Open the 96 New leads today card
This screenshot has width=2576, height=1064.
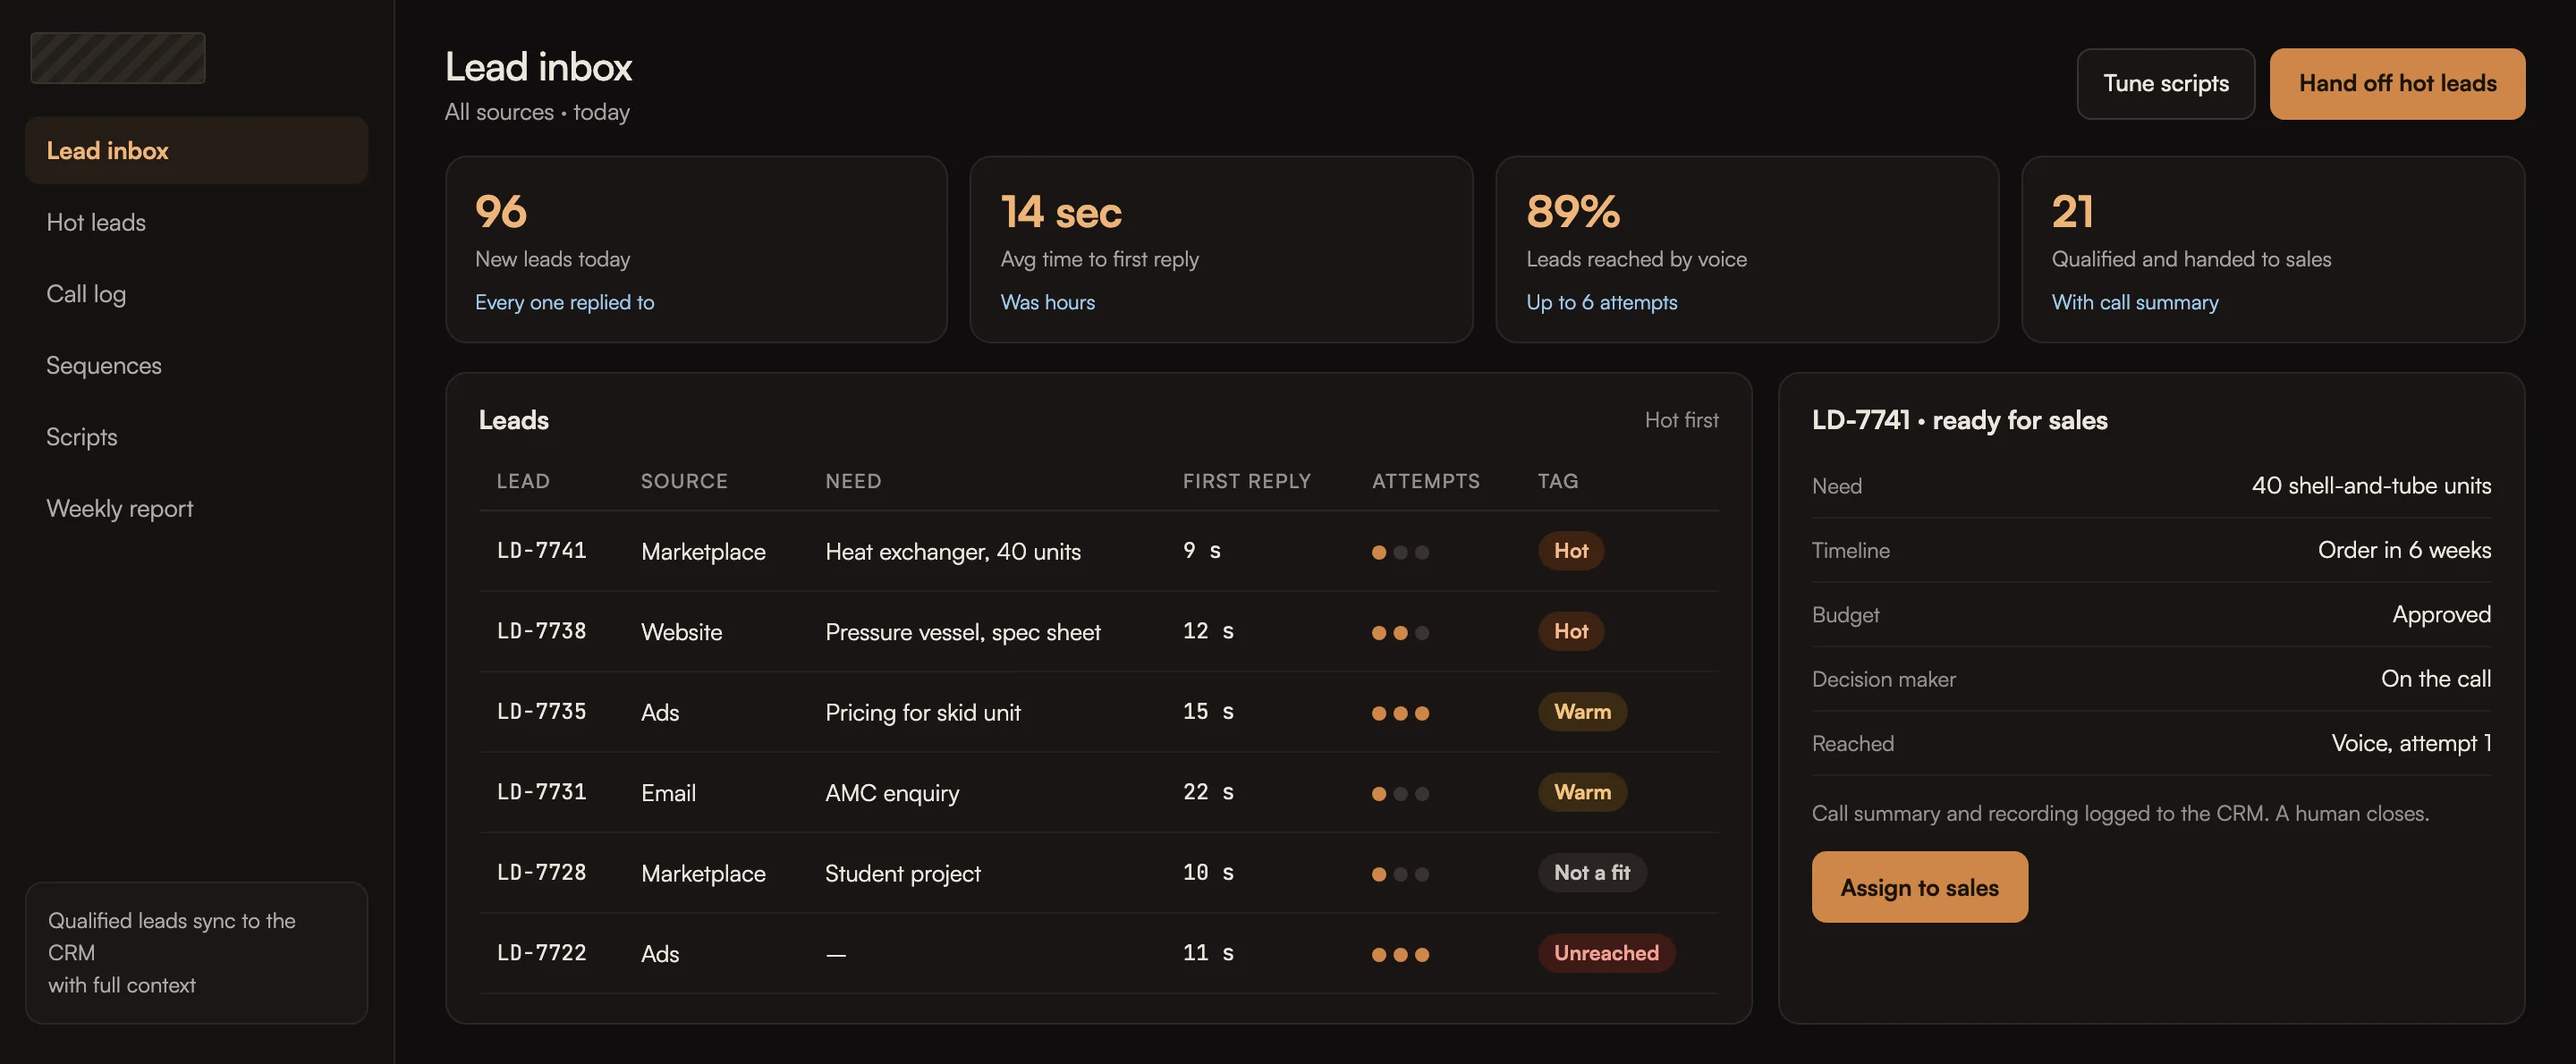(x=696, y=249)
